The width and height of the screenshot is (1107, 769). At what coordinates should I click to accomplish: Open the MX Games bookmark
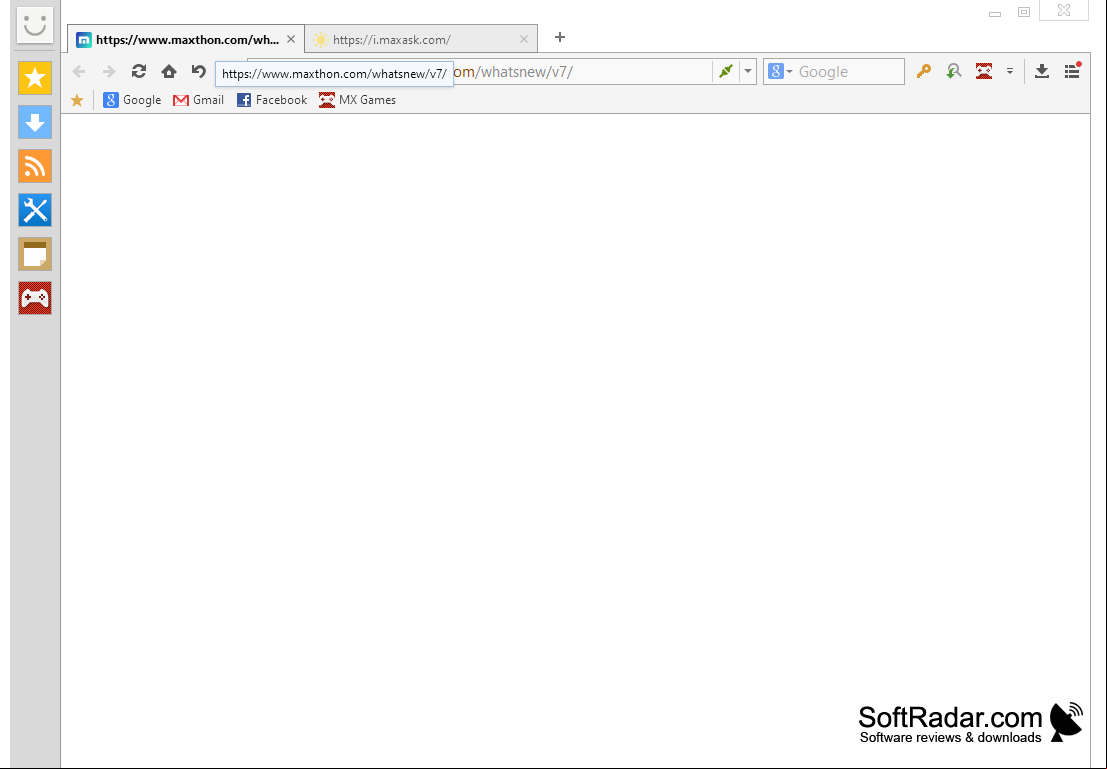[357, 100]
